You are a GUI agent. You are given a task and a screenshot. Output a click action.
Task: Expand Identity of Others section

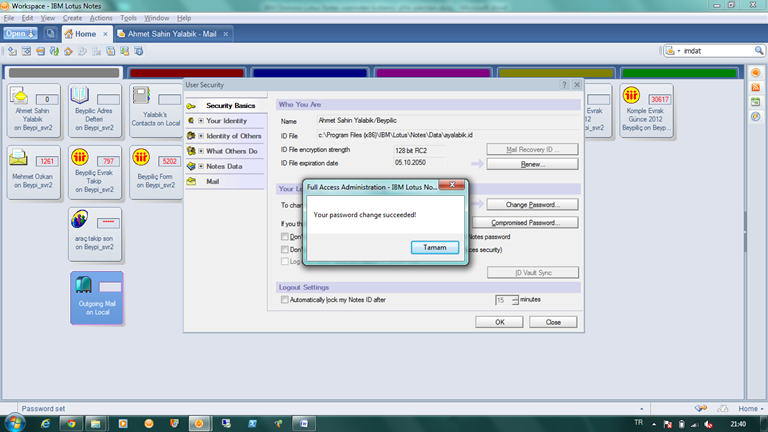[x=201, y=136]
